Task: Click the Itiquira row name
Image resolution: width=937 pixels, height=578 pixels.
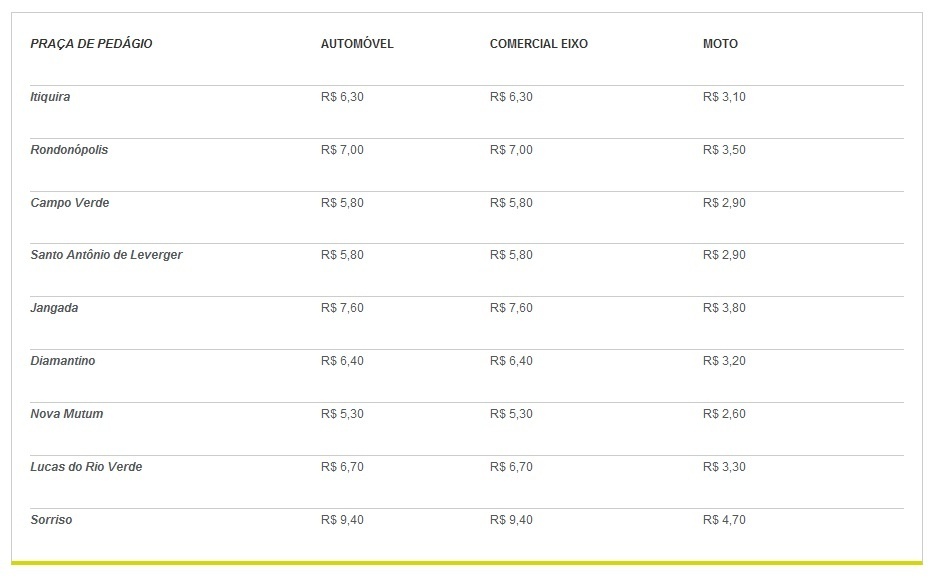Action: pyautogui.click(x=50, y=97)
